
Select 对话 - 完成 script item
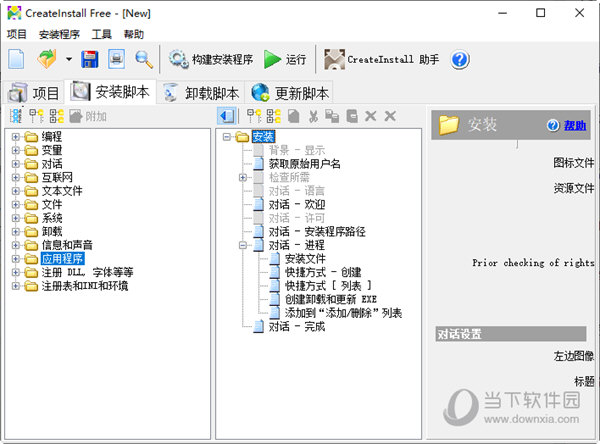(297, 326)
